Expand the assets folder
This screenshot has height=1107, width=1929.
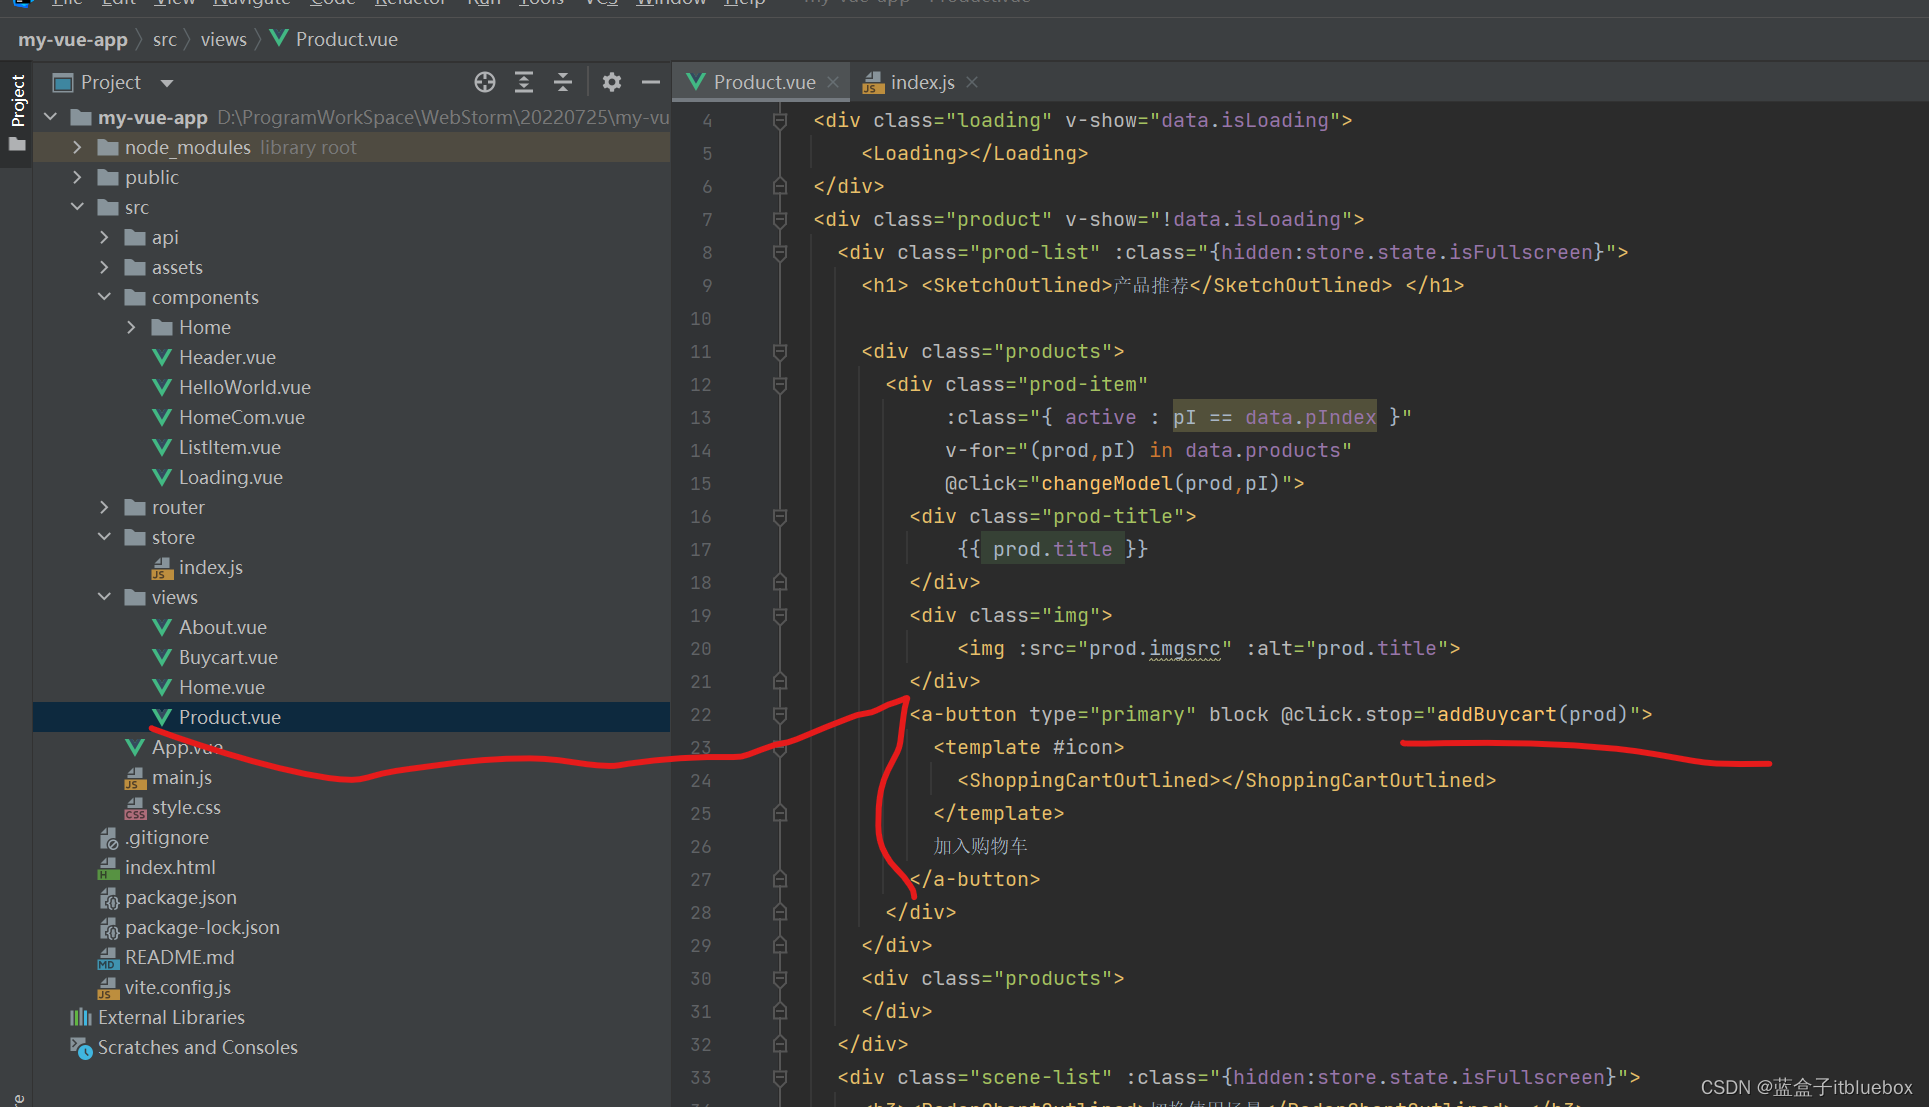104,267
